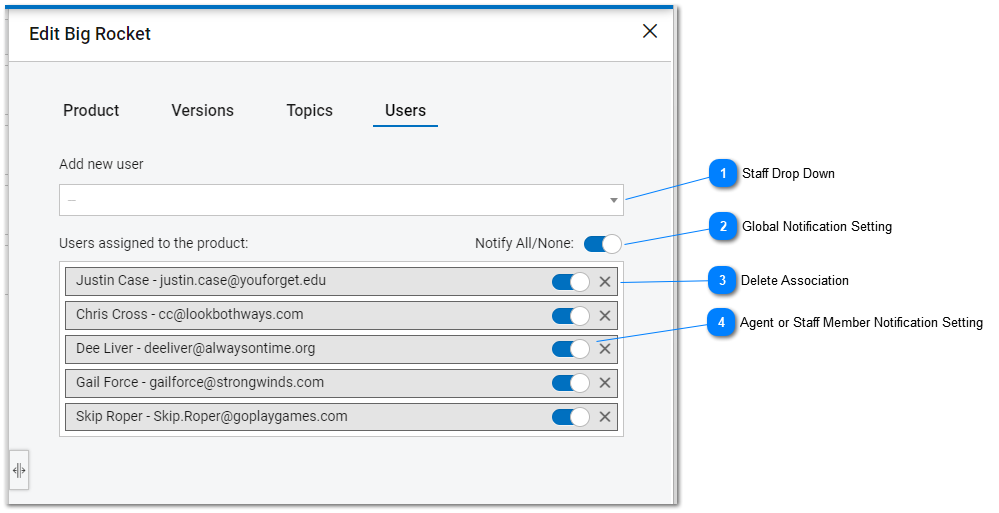Select Skip Roper - Skip.Roper@goplaygames.com text

click(x=212, y=416)
